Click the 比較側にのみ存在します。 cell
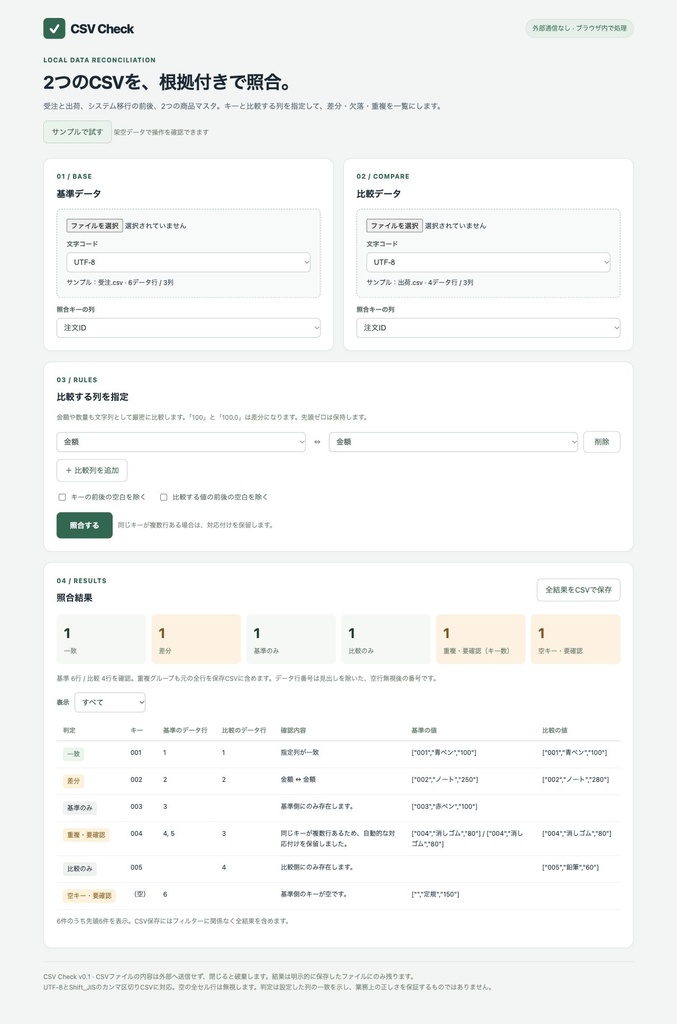This screenshot has height=1024, width=677. [317, 867]
